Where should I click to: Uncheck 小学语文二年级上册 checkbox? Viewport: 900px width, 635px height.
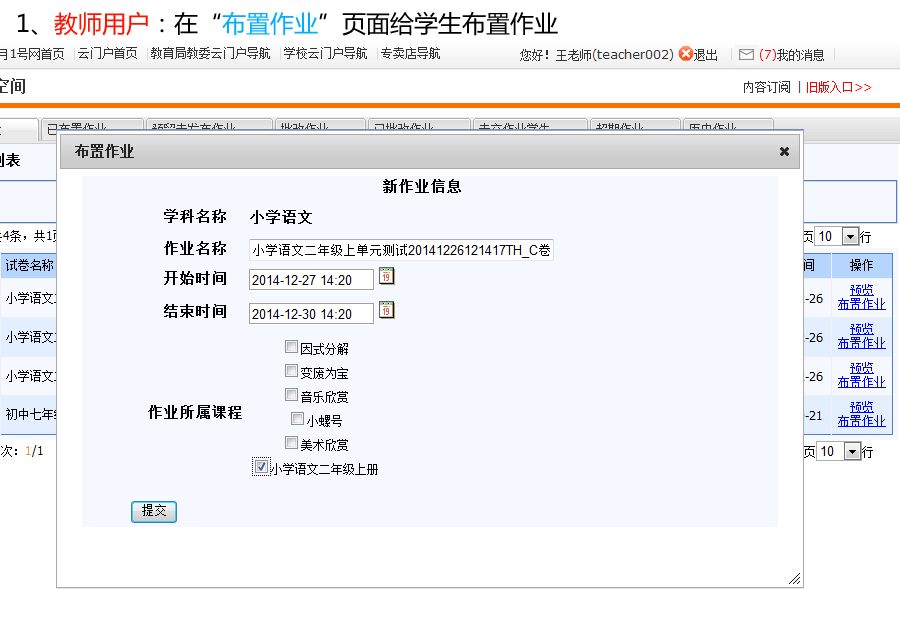tap(261, 467)
